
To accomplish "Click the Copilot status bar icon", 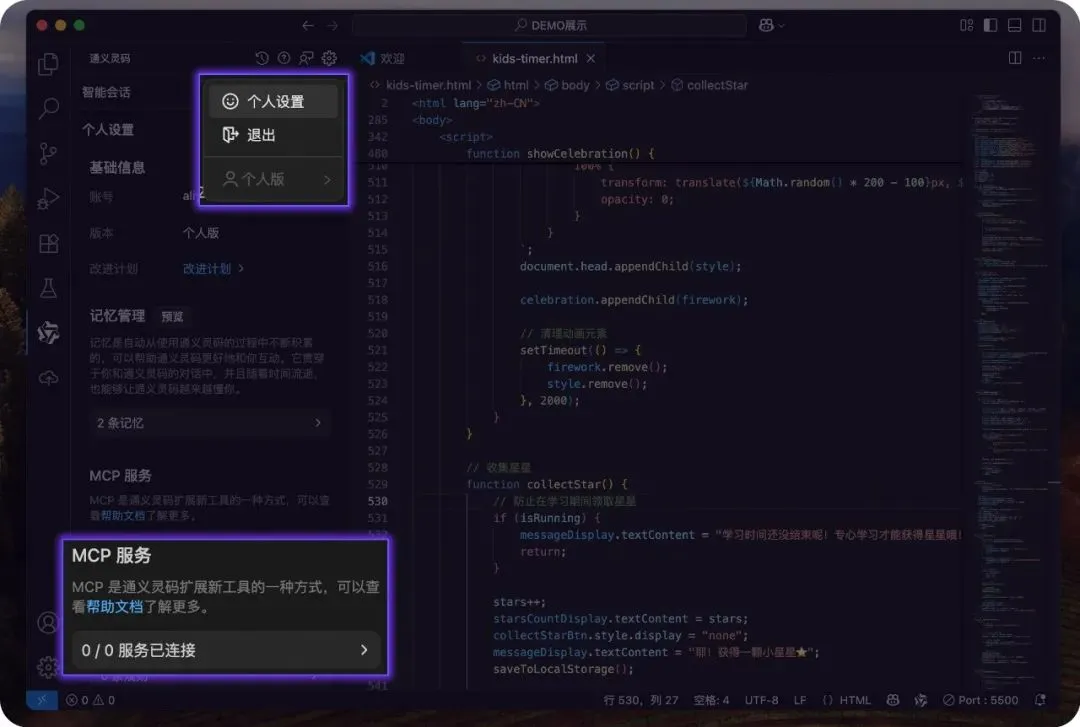I will pyautogui.click(x=893, y=700).
